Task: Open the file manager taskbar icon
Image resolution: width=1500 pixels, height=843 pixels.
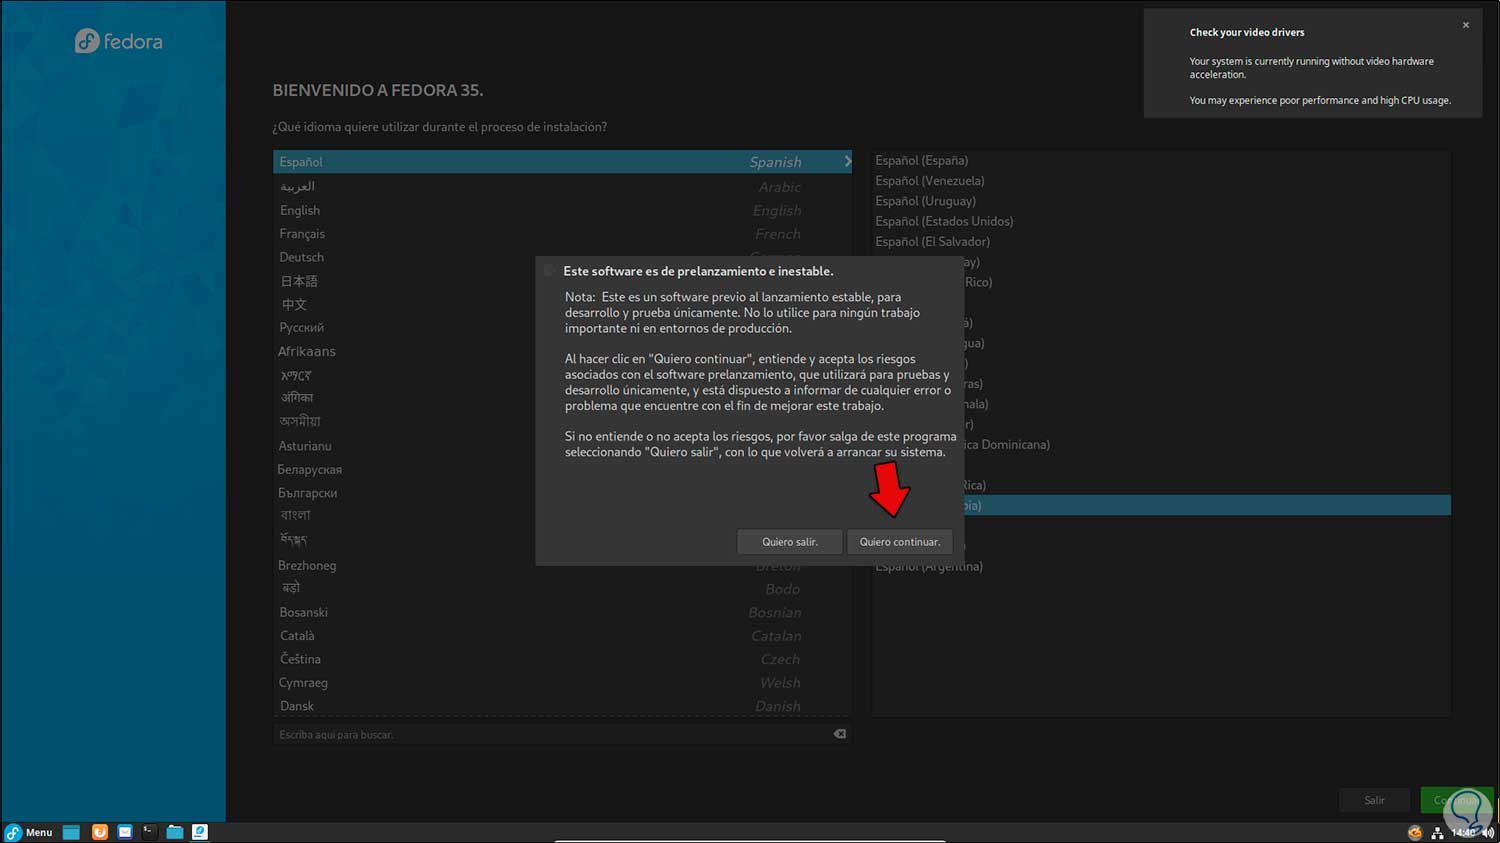Action: 175,832
